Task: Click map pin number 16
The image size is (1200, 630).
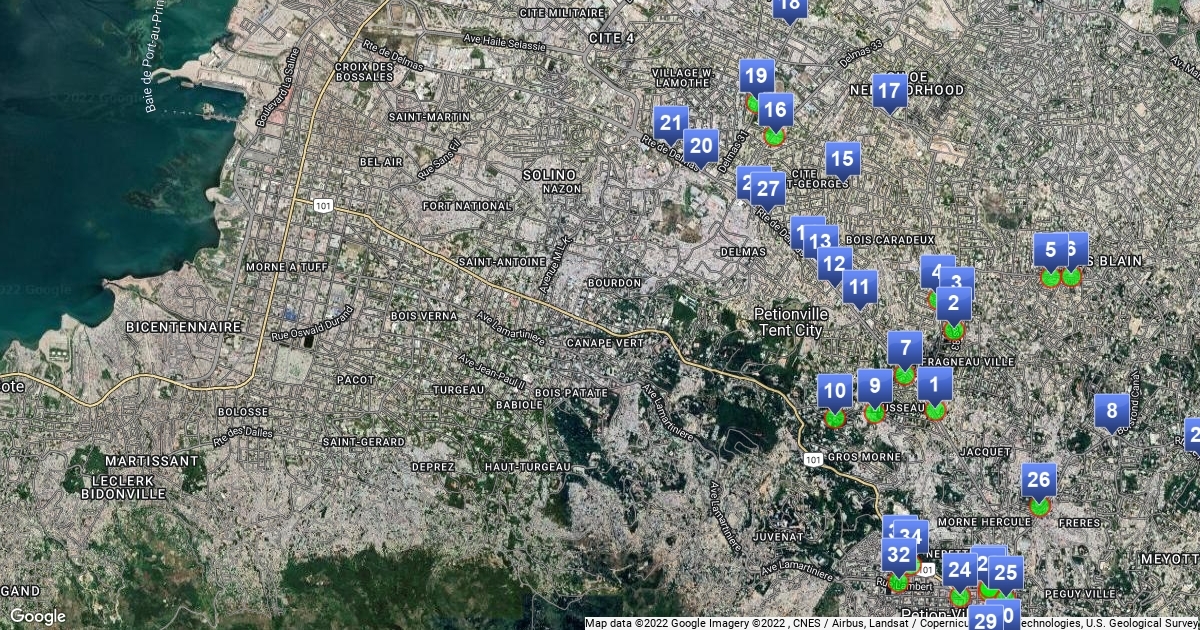Action: pos(775,109)
